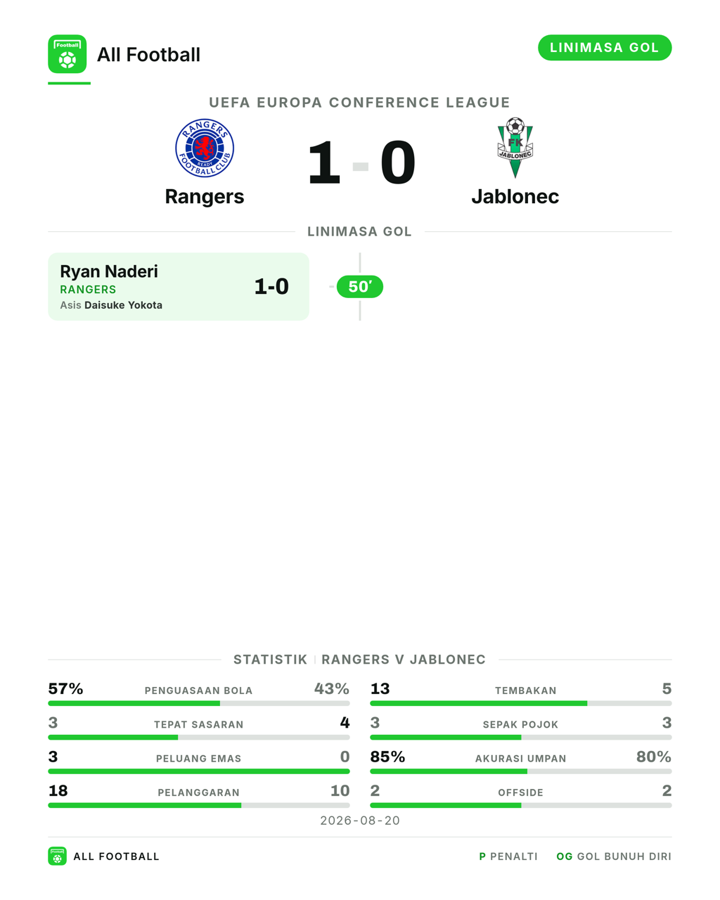Click the P Penalti legend item

[508, 856]
